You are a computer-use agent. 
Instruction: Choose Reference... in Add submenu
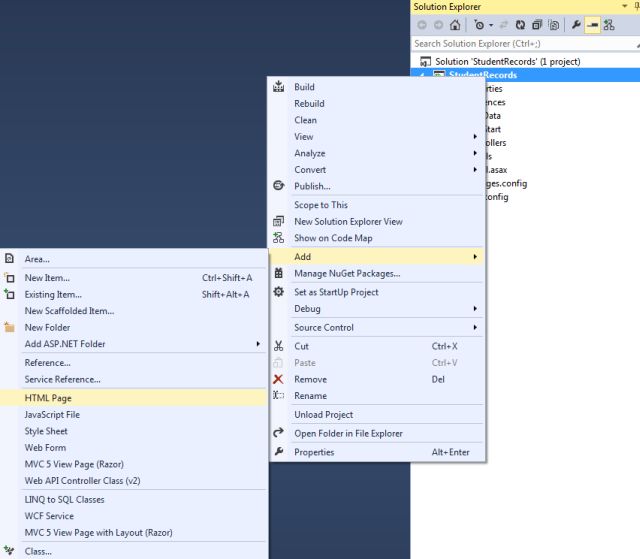coord(47,363)
